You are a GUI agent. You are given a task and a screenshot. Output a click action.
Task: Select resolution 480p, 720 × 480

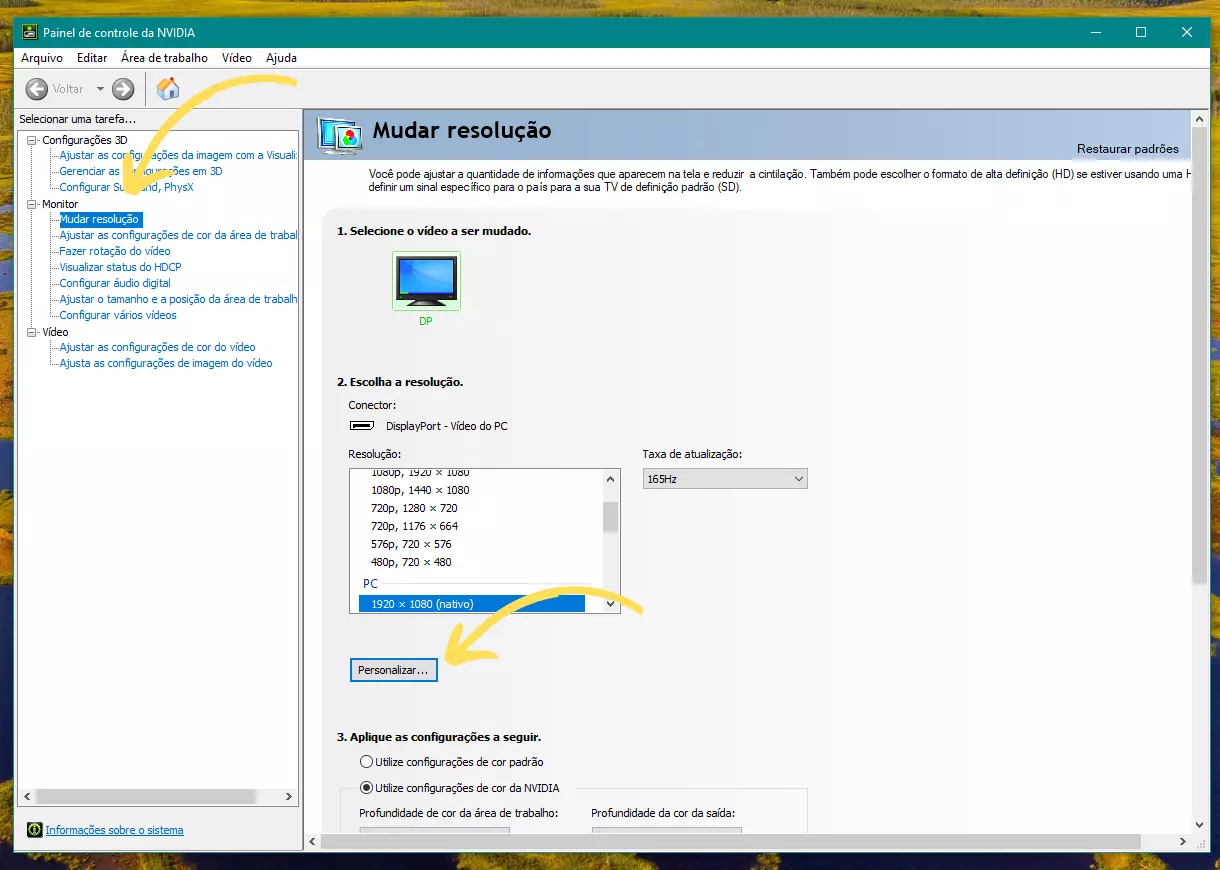coord(411,562)
